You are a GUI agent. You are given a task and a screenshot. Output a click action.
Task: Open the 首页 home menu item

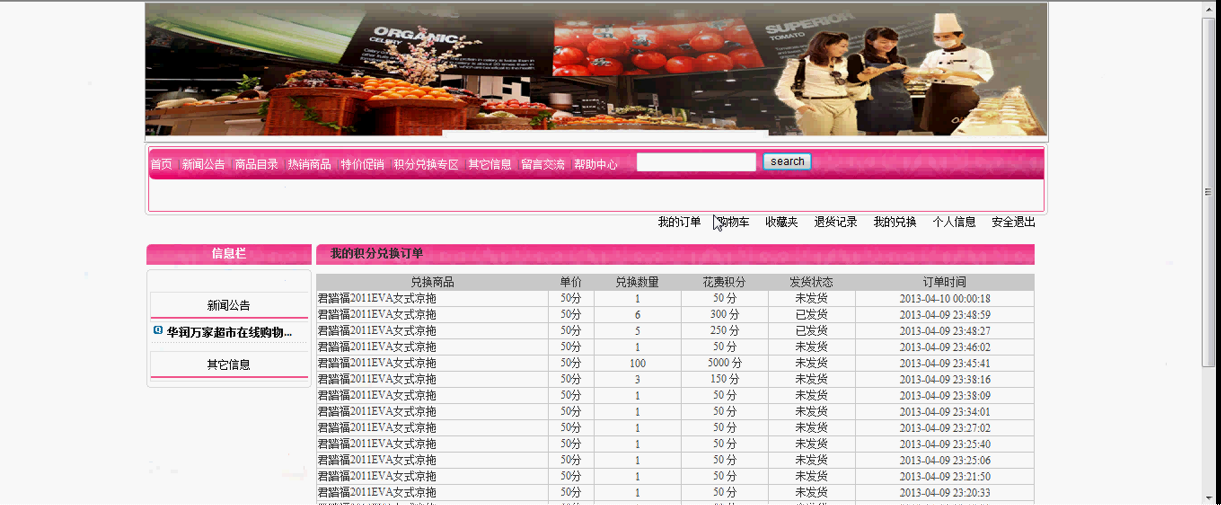(161, 164)
